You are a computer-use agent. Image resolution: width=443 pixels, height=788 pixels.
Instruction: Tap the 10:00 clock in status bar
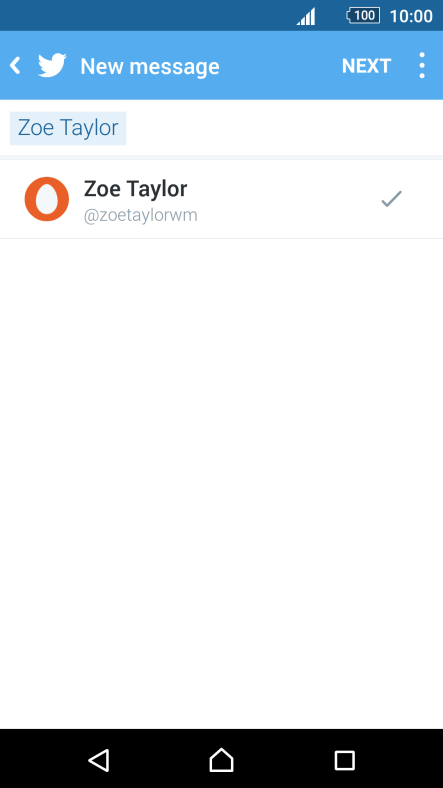click(x=411, y=16)
